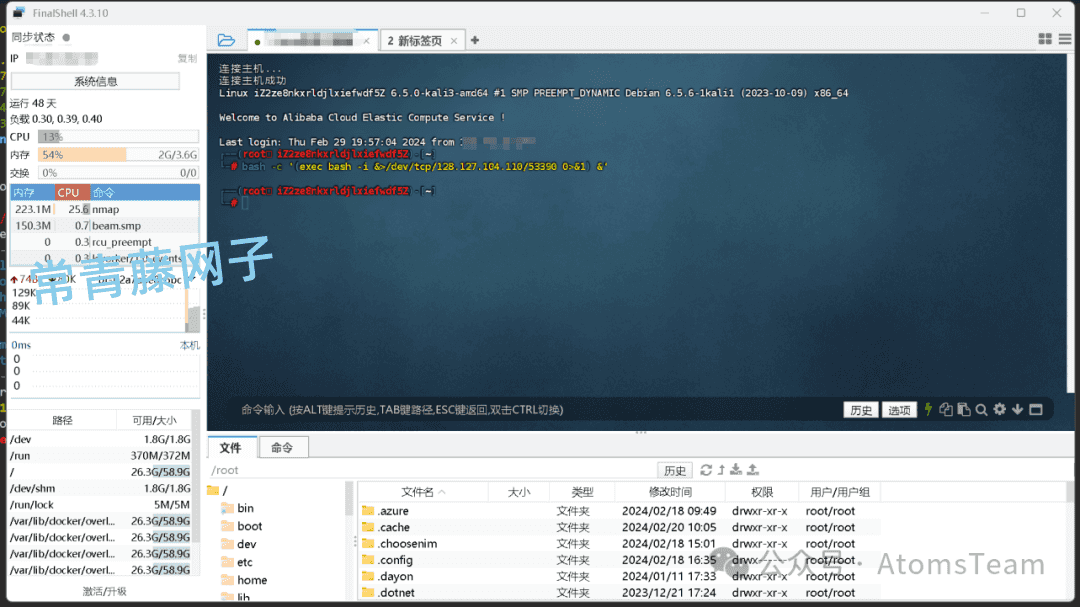Open terminal search magnifier icon
1080x607 pixels.
[x=982, y=410]
